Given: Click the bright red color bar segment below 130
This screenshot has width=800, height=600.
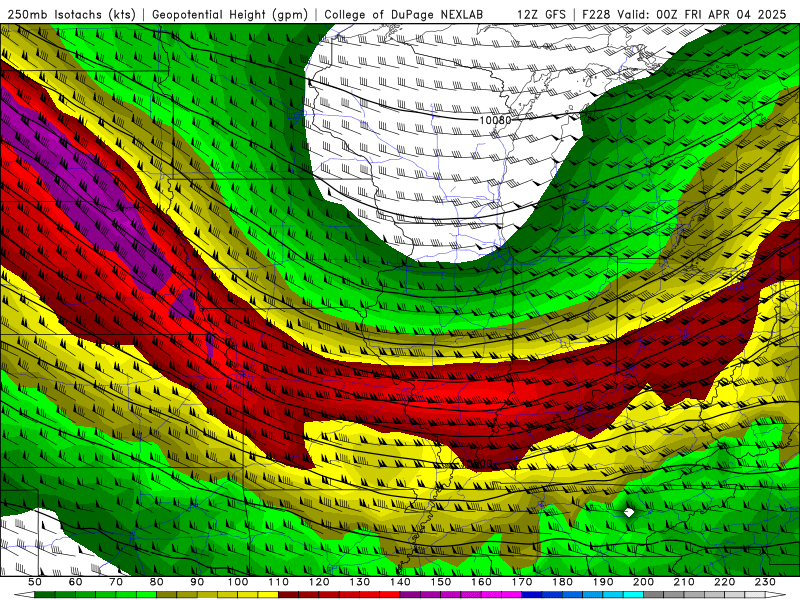Looking at the screenshot, I should (370, 595).
